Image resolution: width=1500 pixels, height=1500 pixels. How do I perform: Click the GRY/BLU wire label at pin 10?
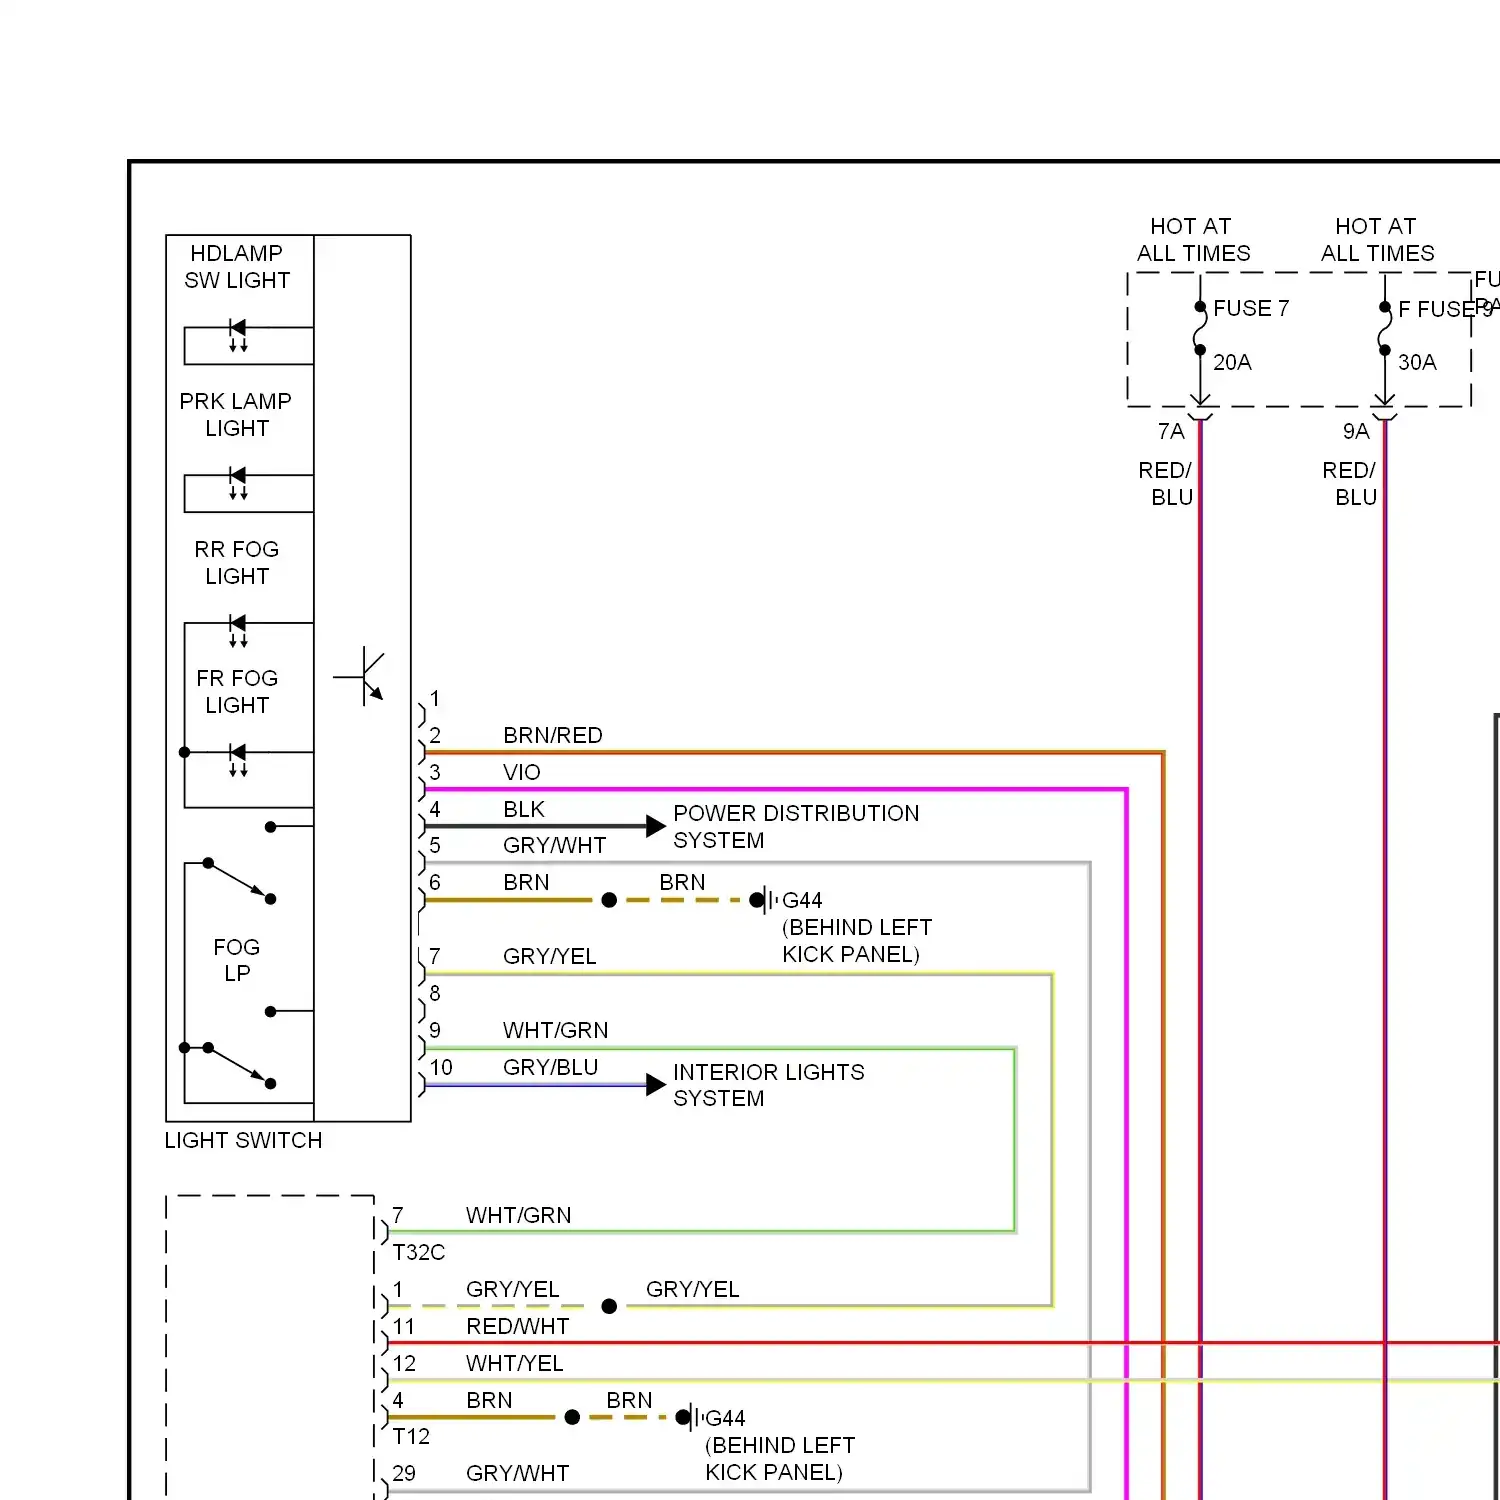551,1068
